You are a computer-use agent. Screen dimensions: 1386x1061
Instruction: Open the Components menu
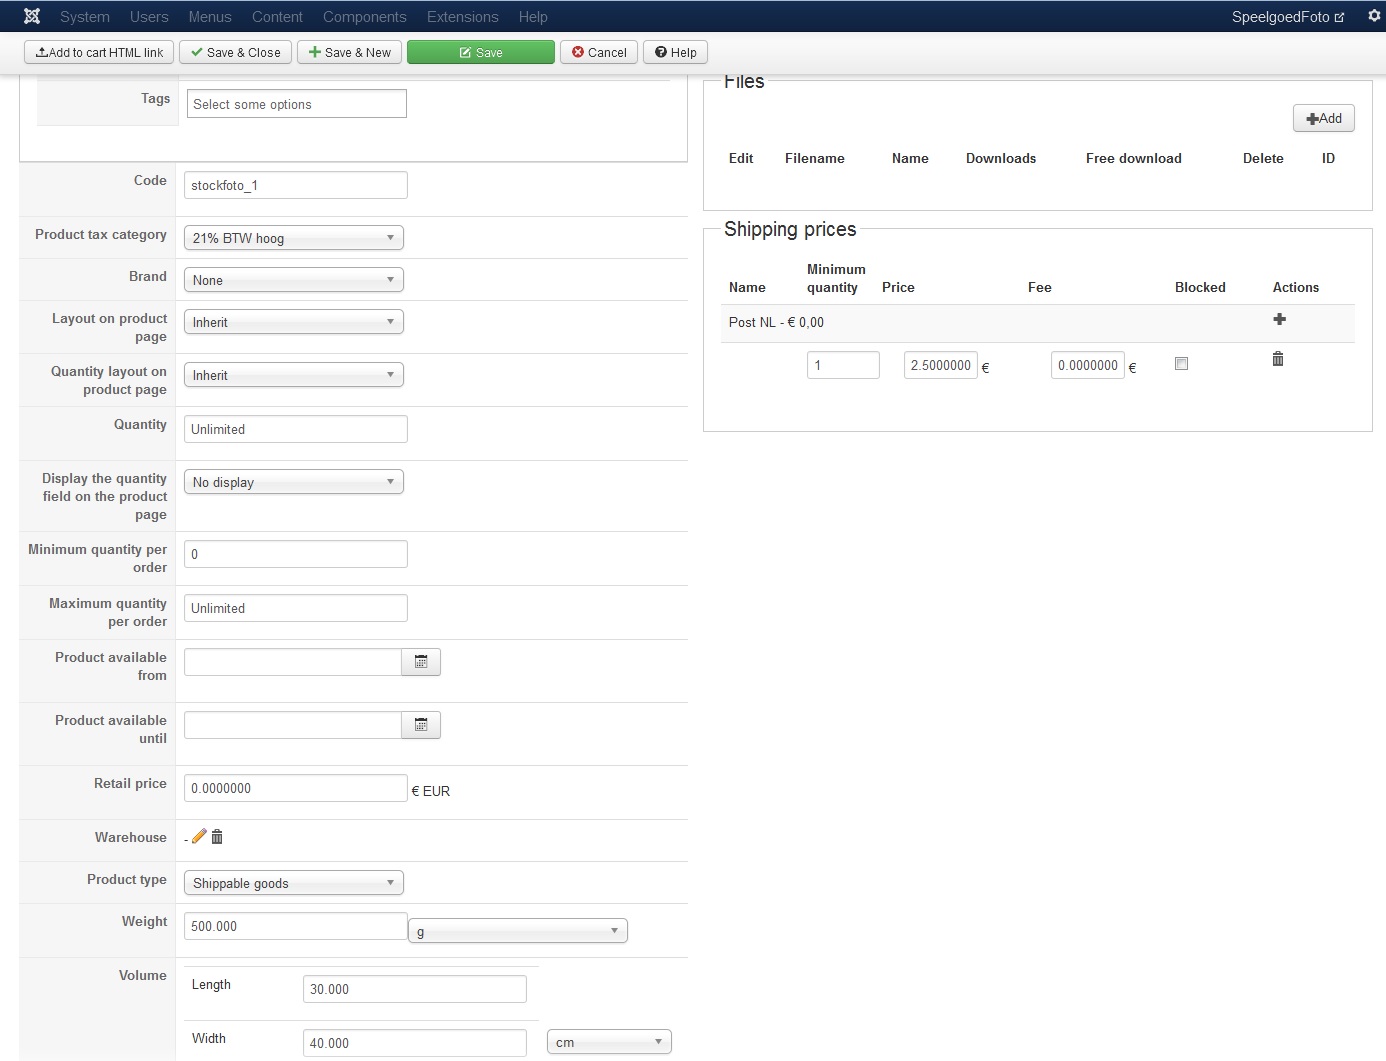(x=365, y=16)
